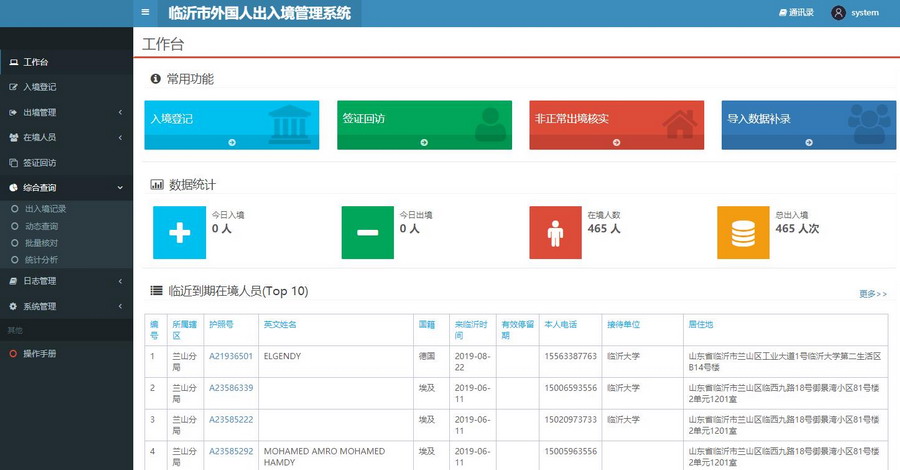Click the red circle icon beside 操作手册

(13, 354)
